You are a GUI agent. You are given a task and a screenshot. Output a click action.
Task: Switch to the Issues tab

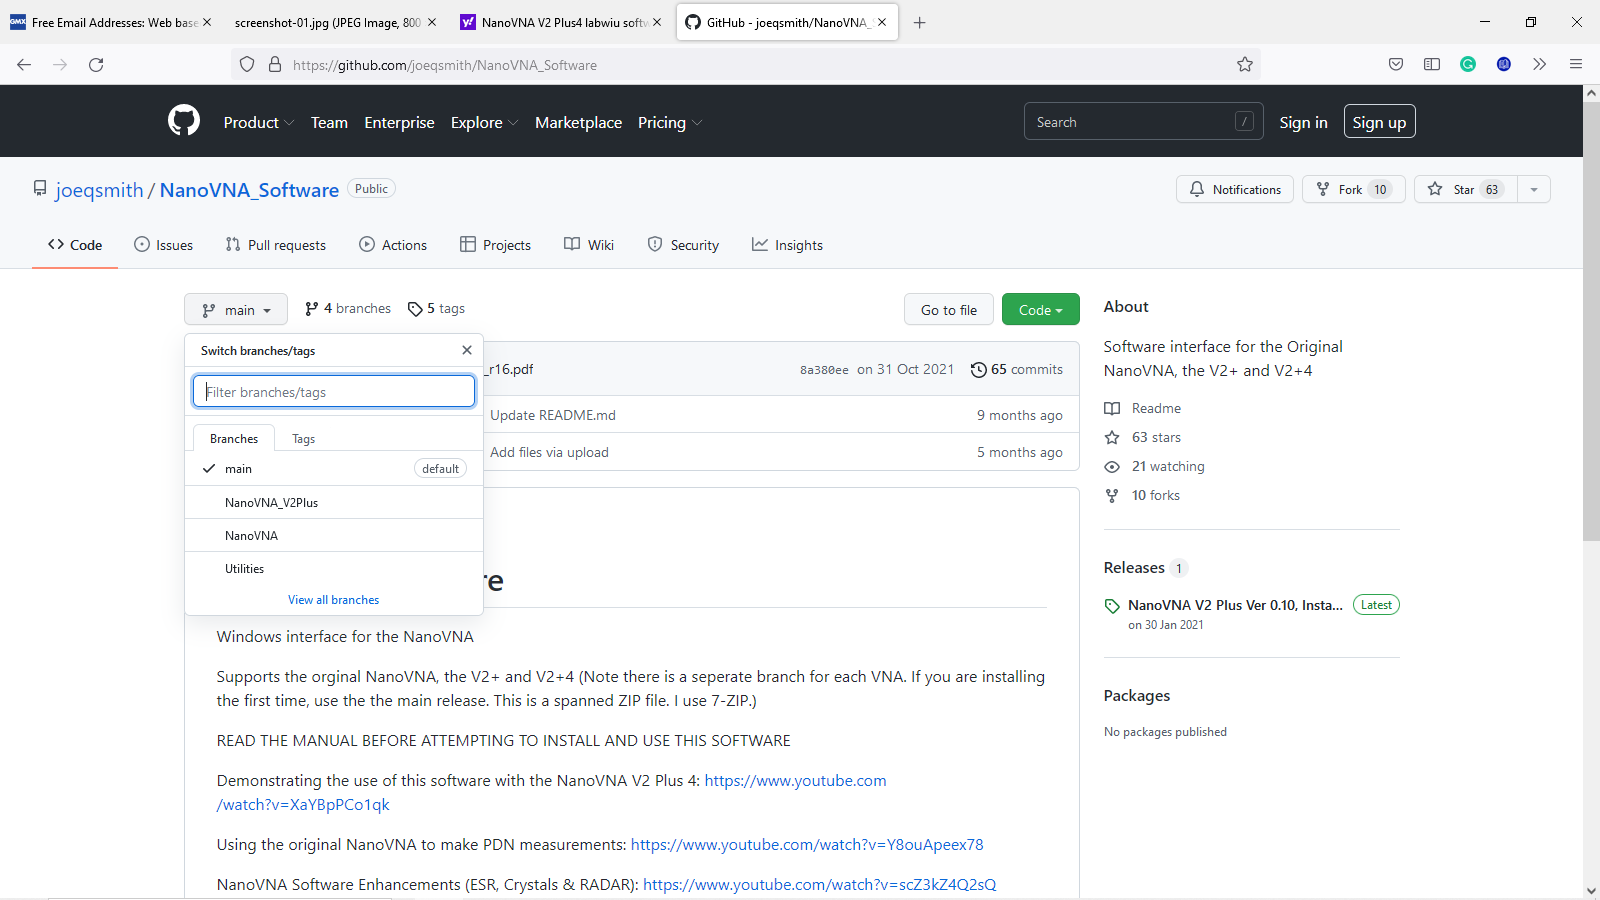tap(164, 245)
